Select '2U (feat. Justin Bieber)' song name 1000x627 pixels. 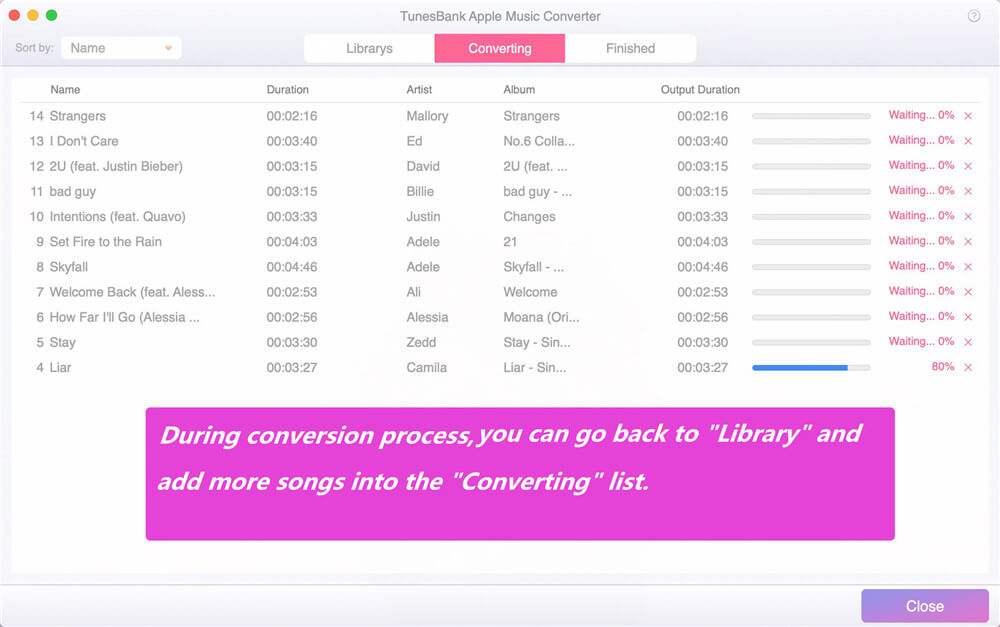tap(116, 166)
